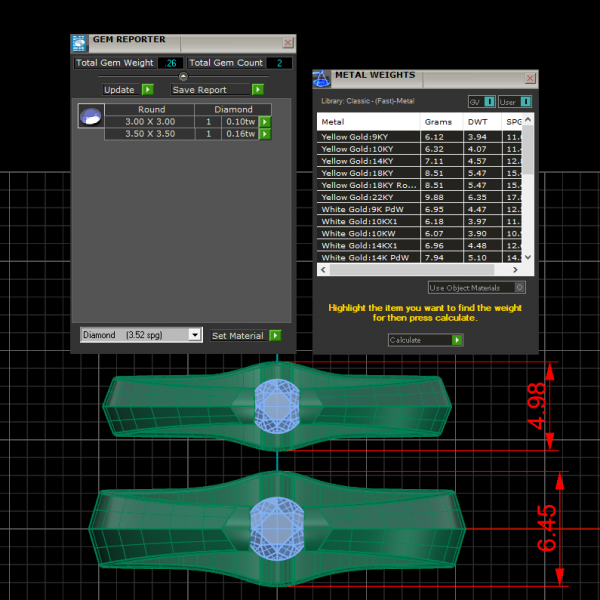Collapse the Gem Reporter header expander arrow

pos(183,76)
